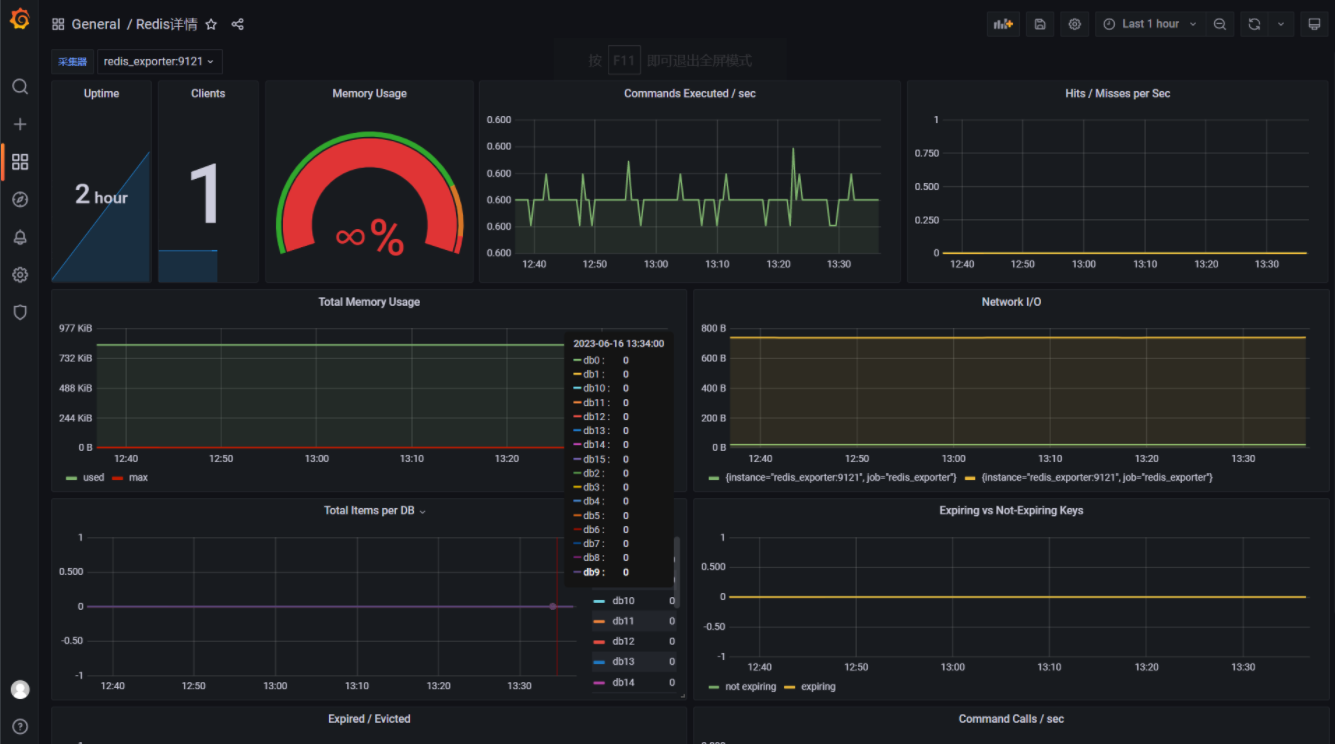Image resolution: width=1335 pixels, height=744 pixels.
Task: Click the share dashboard icon
Action: coord(237,24)
